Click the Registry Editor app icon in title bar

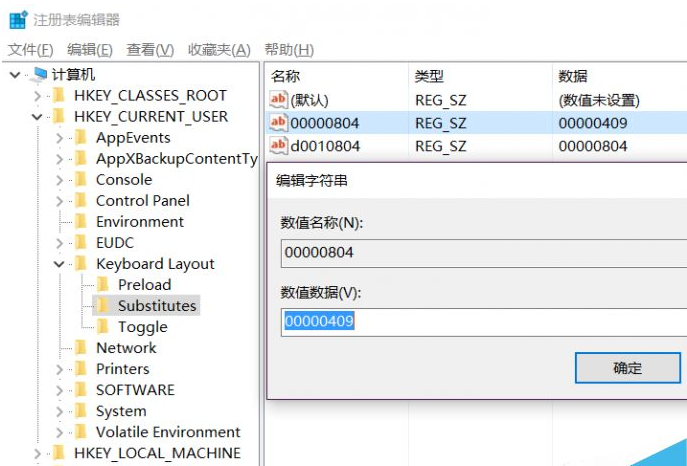coord(18,19)
